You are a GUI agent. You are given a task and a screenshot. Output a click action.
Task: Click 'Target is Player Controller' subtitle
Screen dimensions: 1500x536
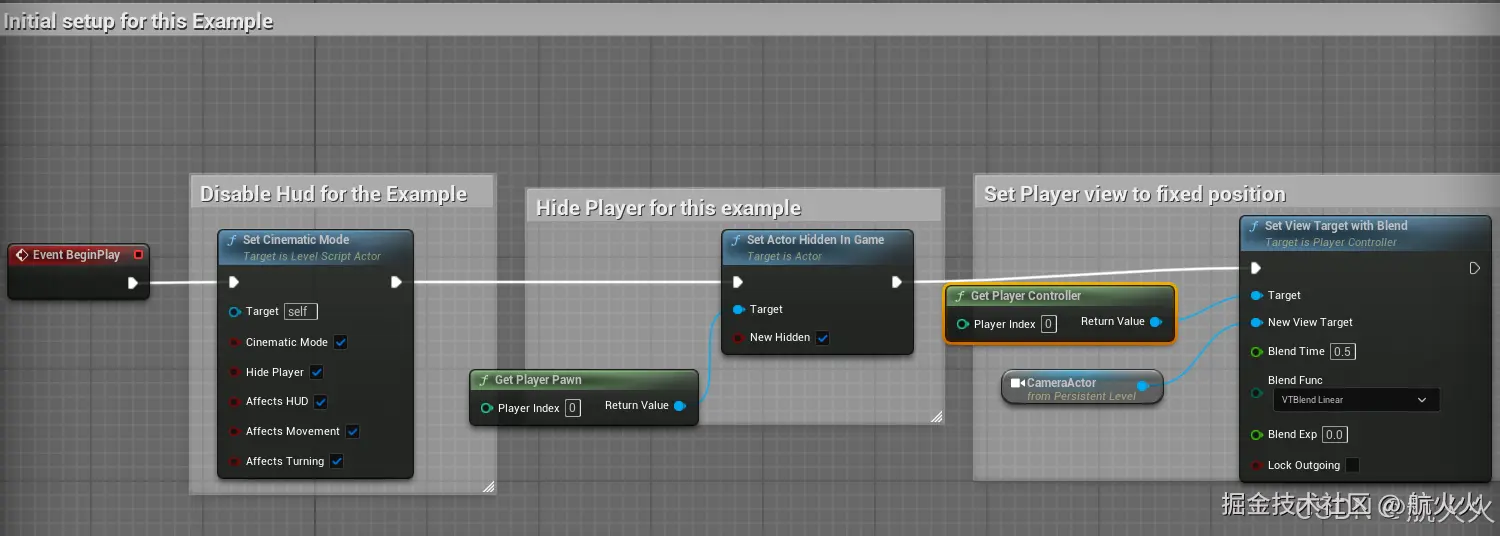click(1331, 243)
